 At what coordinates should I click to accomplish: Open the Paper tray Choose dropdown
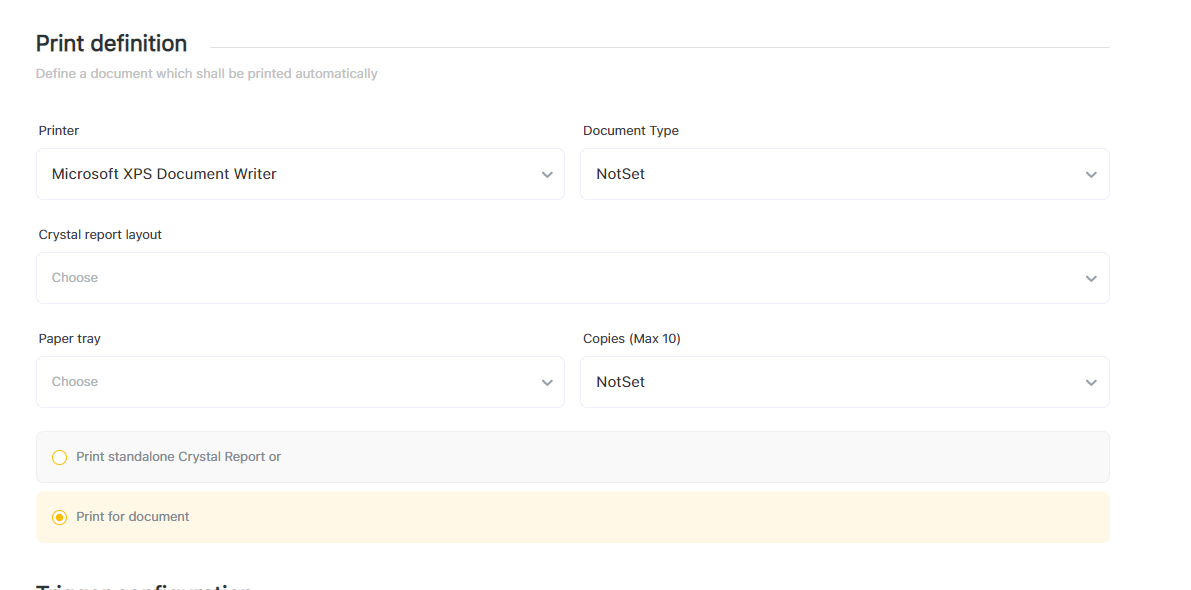tap(290, 382)
